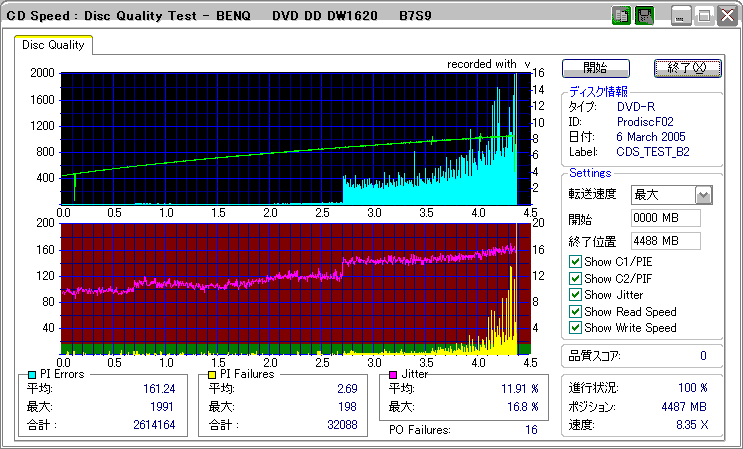Click the green save-screenshot floppy icon
Image resolution: width=743 pixels, height=449 pixels.
(x=644, y=16)
